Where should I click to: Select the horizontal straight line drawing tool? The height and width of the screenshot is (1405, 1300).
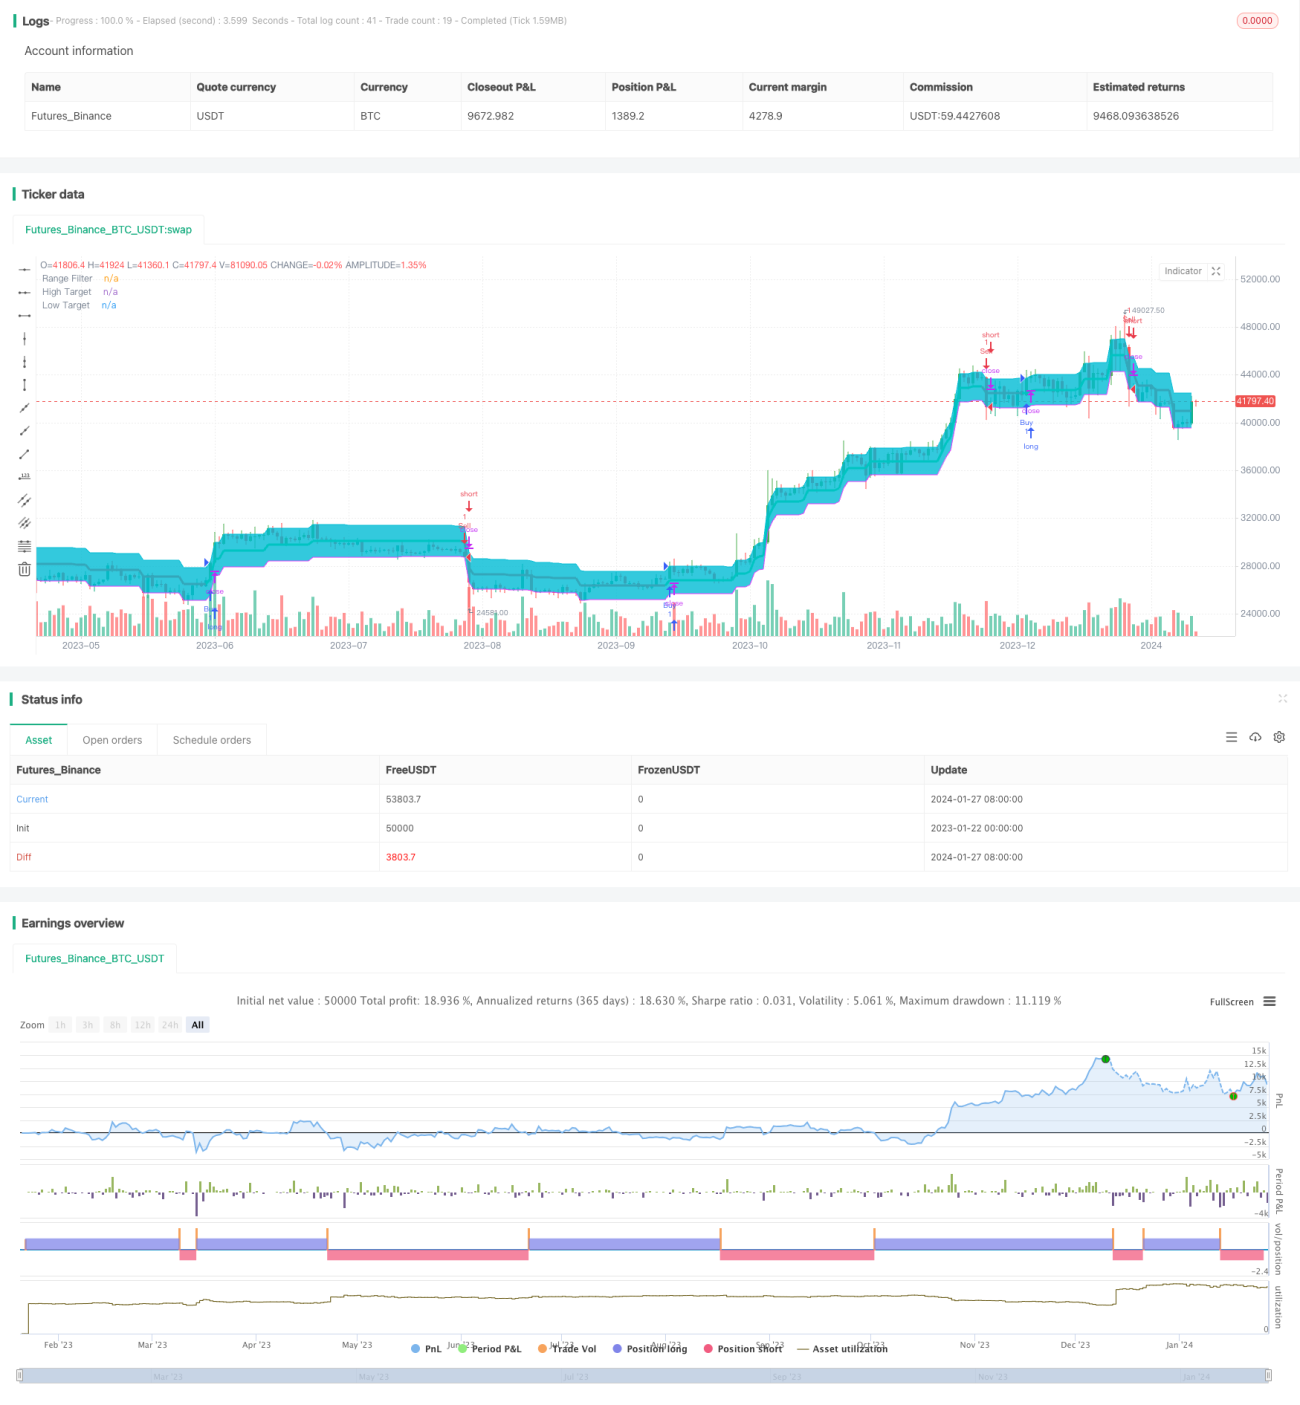pos(24,269)
